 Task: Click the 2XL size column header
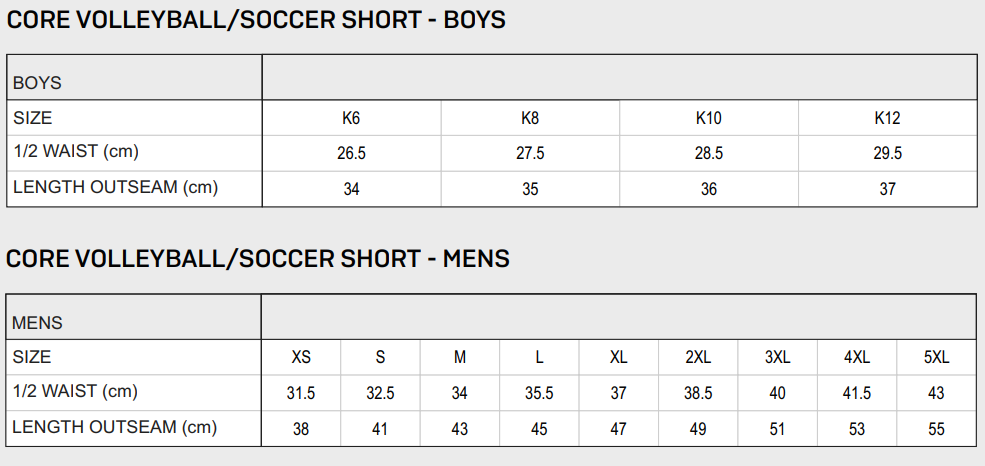[x=698, y=357]
